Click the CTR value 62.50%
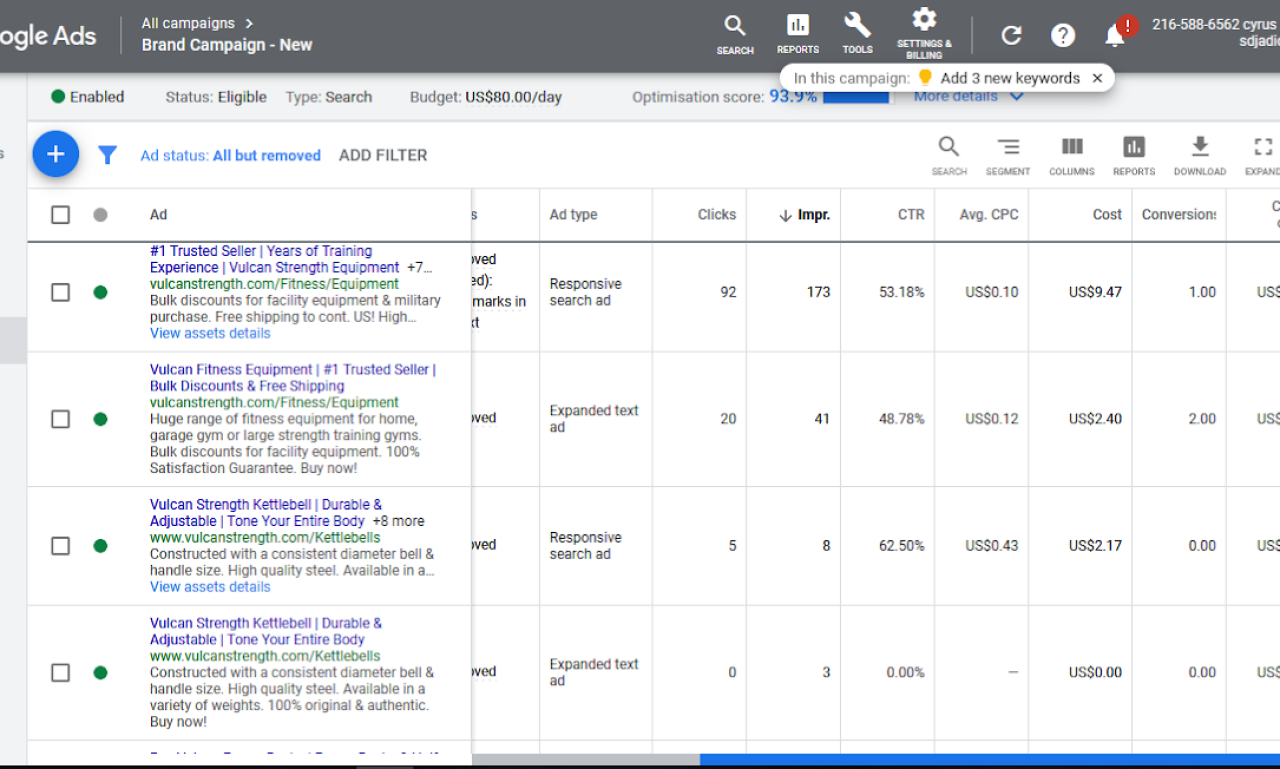The height and width of the screenshot is (769, 1280). [x=902, y=546]
